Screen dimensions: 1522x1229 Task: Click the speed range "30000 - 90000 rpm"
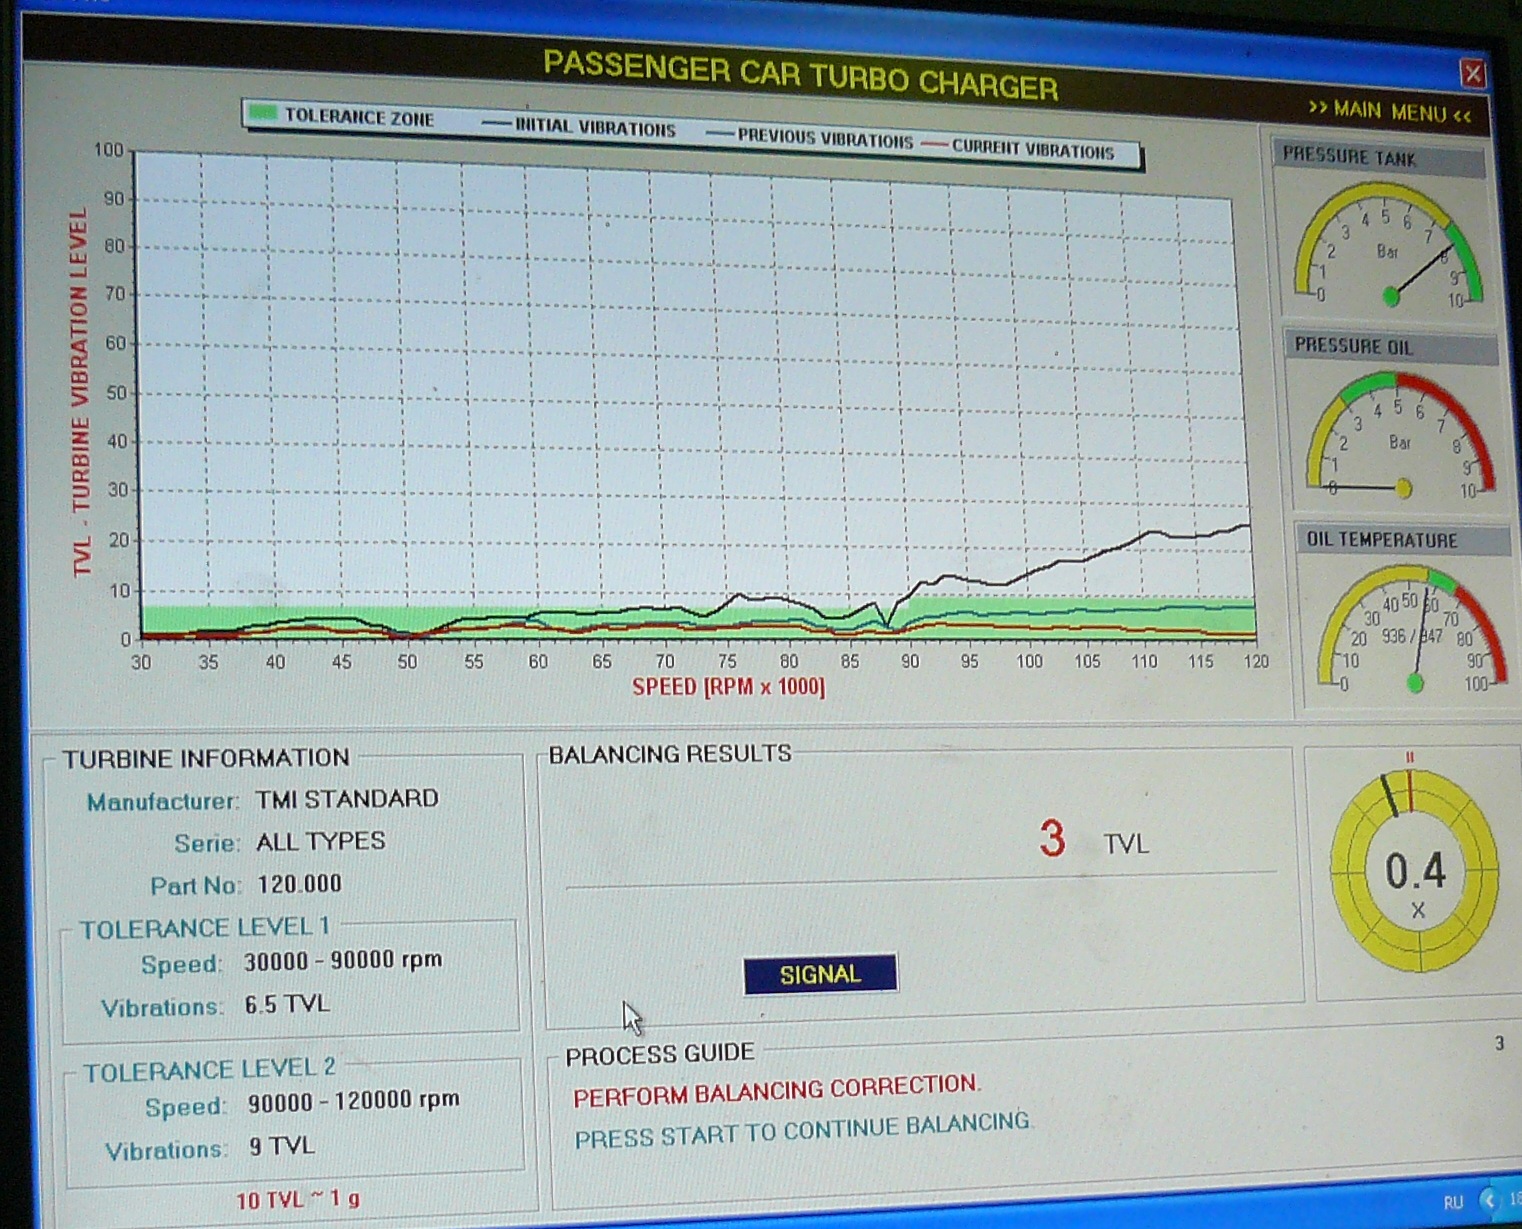[343, 960]
